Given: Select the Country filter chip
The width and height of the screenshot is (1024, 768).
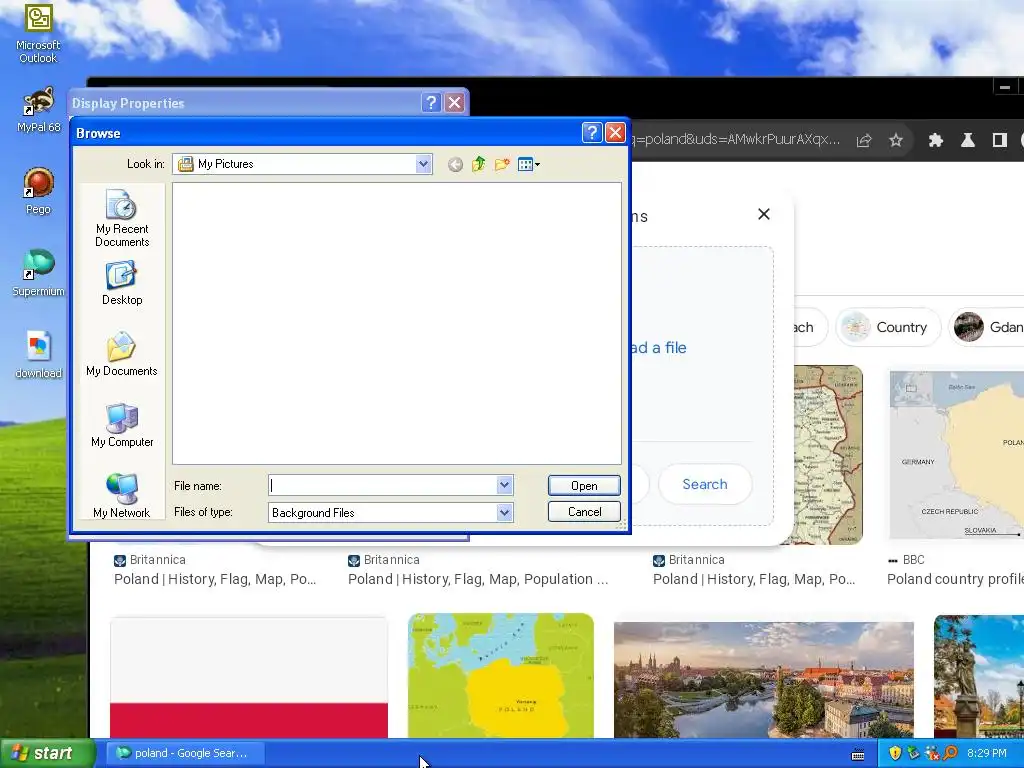Looking at the screenshot, I should coord(888,327).
